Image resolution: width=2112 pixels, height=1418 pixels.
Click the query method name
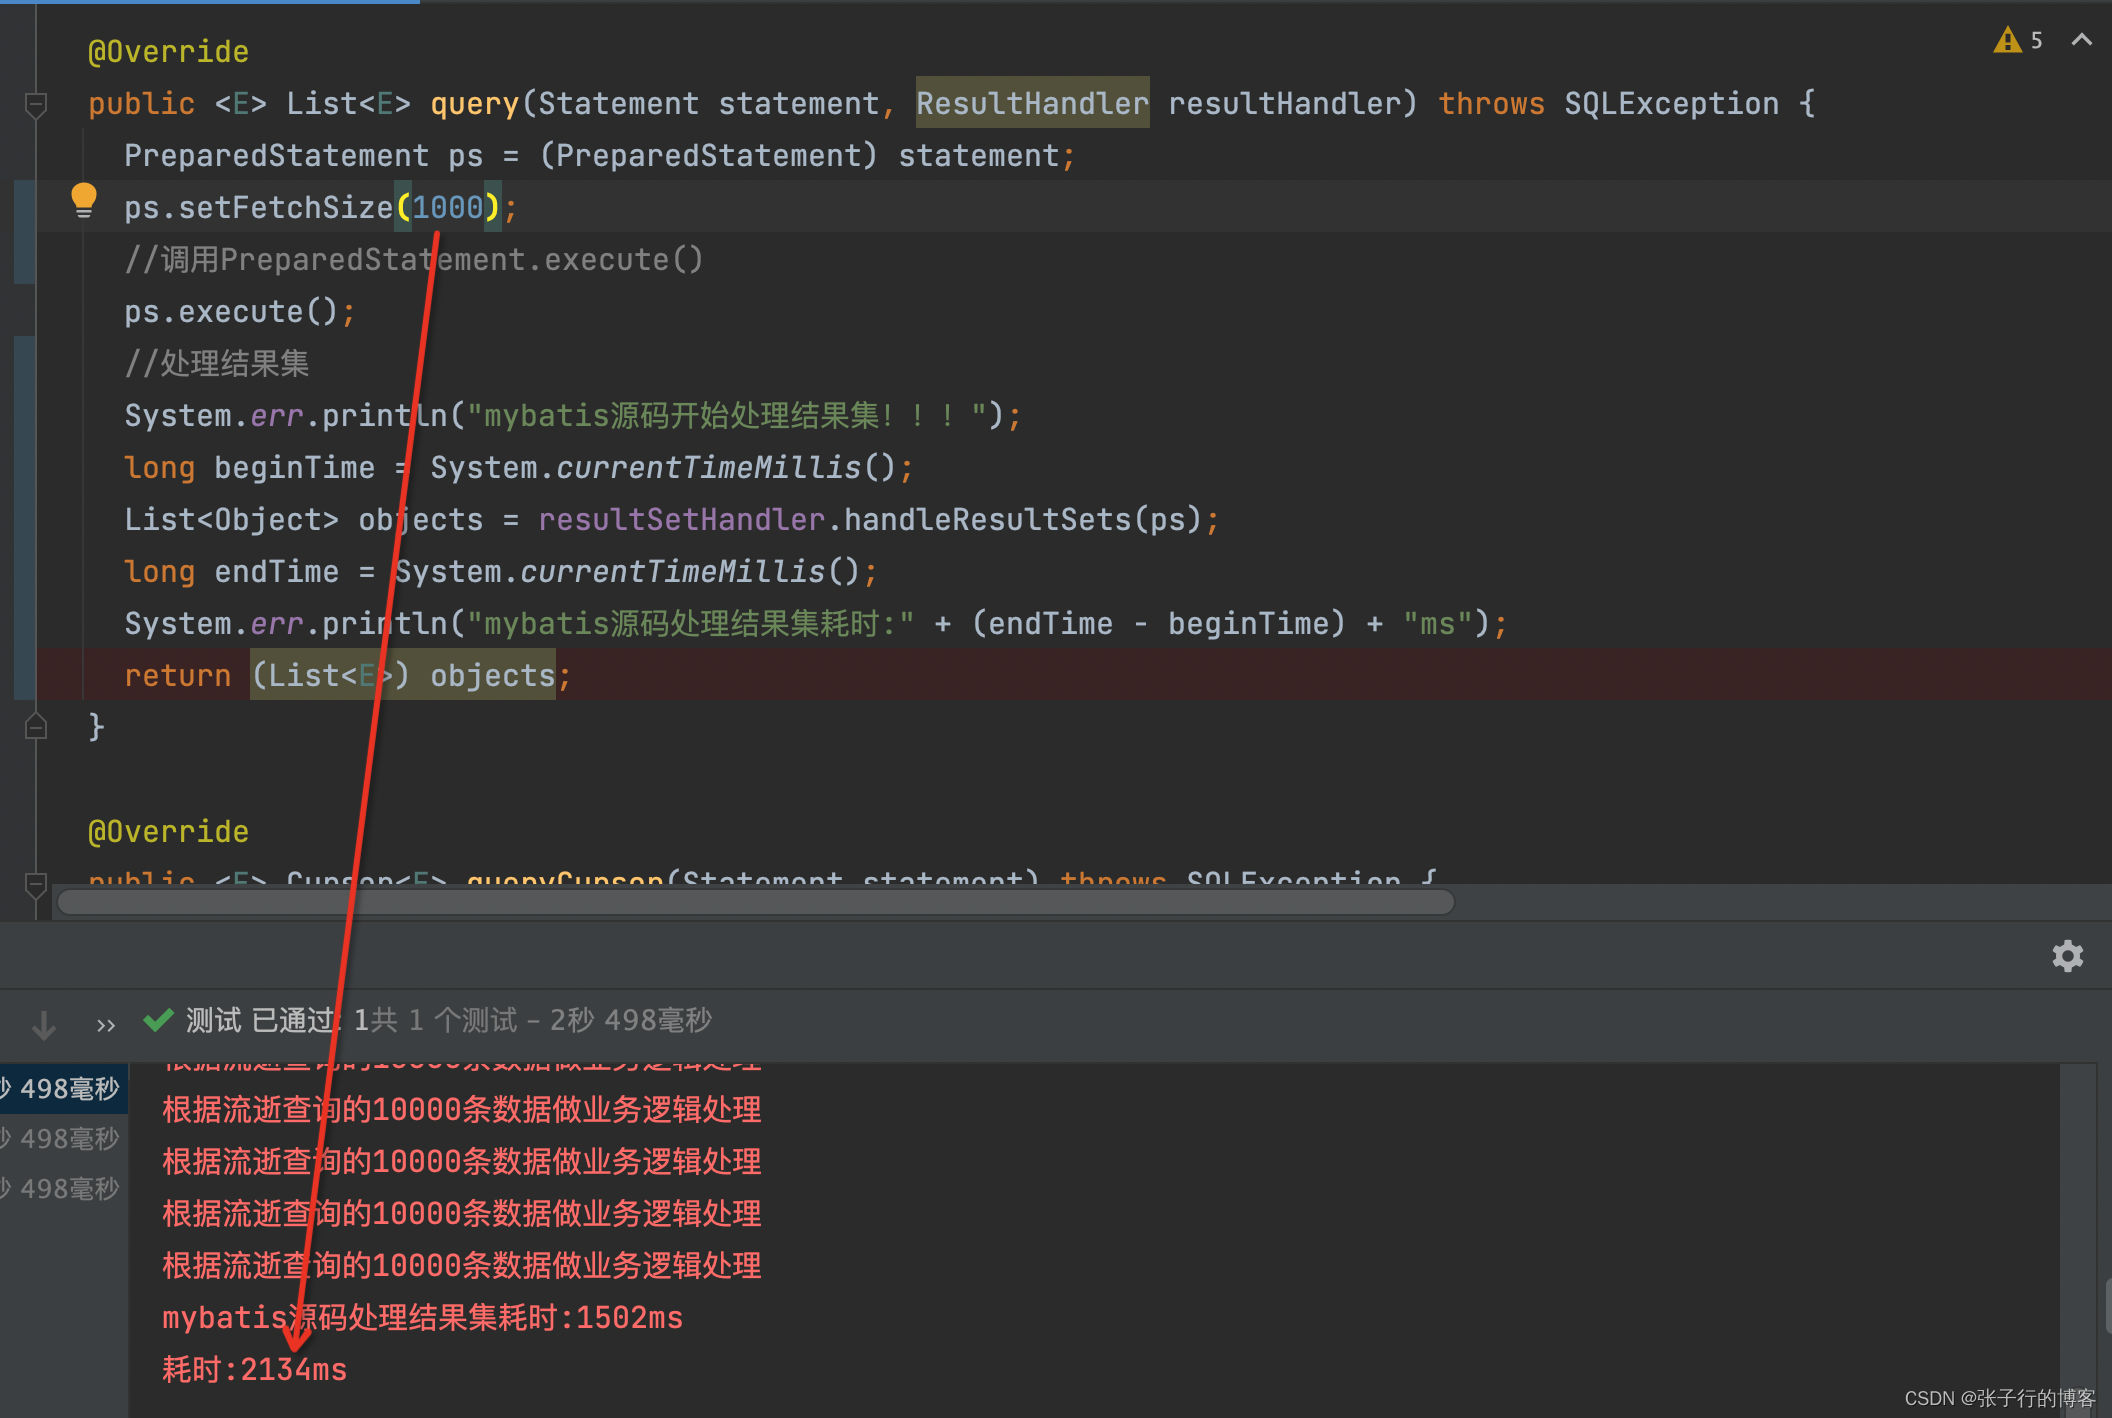474,103
